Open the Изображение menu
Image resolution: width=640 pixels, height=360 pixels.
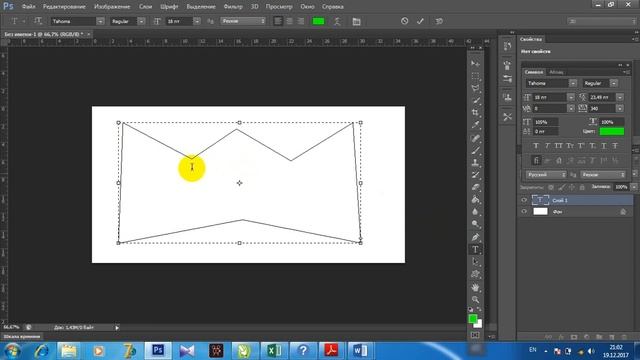point(112,7)
